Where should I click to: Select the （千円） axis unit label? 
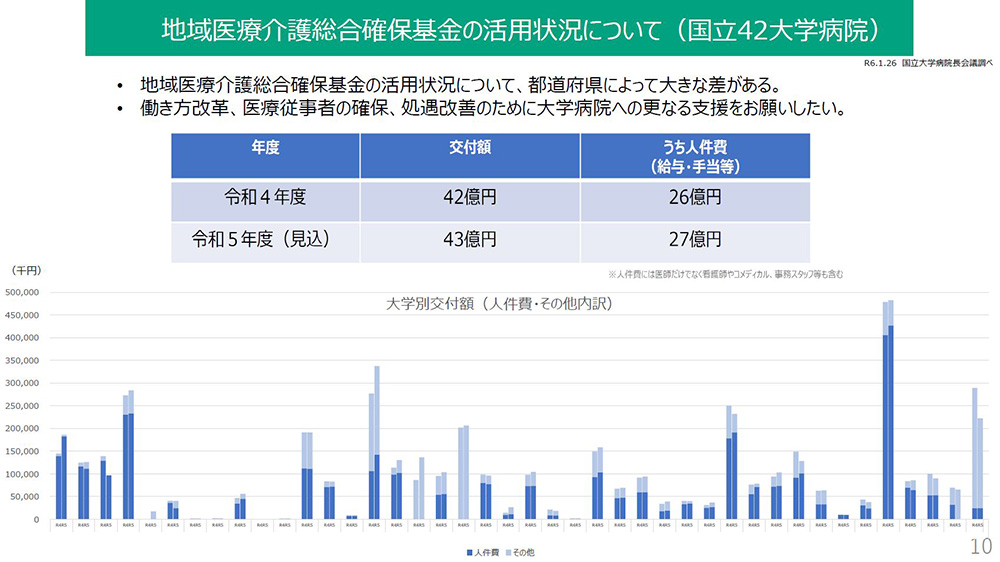[x=25, y=271]
